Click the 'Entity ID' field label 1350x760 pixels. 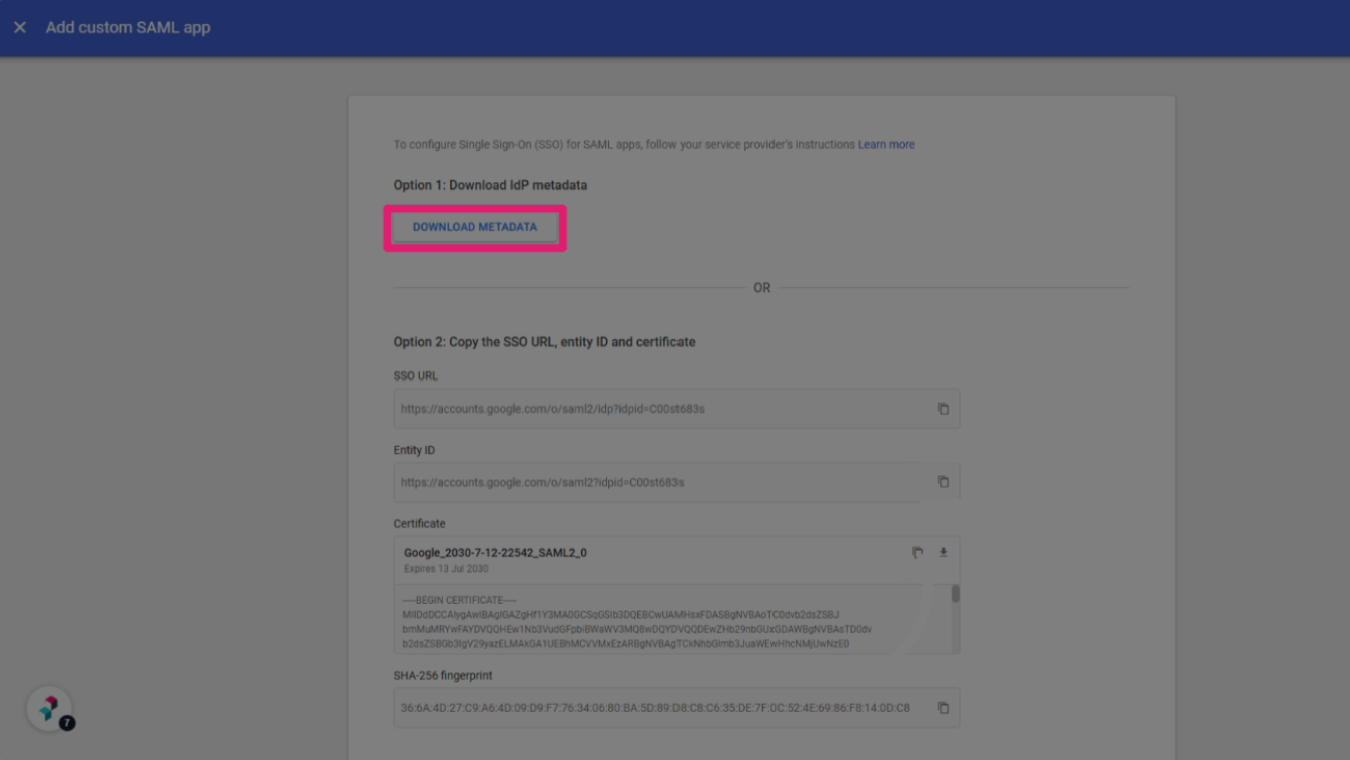[x=414, y=450]
